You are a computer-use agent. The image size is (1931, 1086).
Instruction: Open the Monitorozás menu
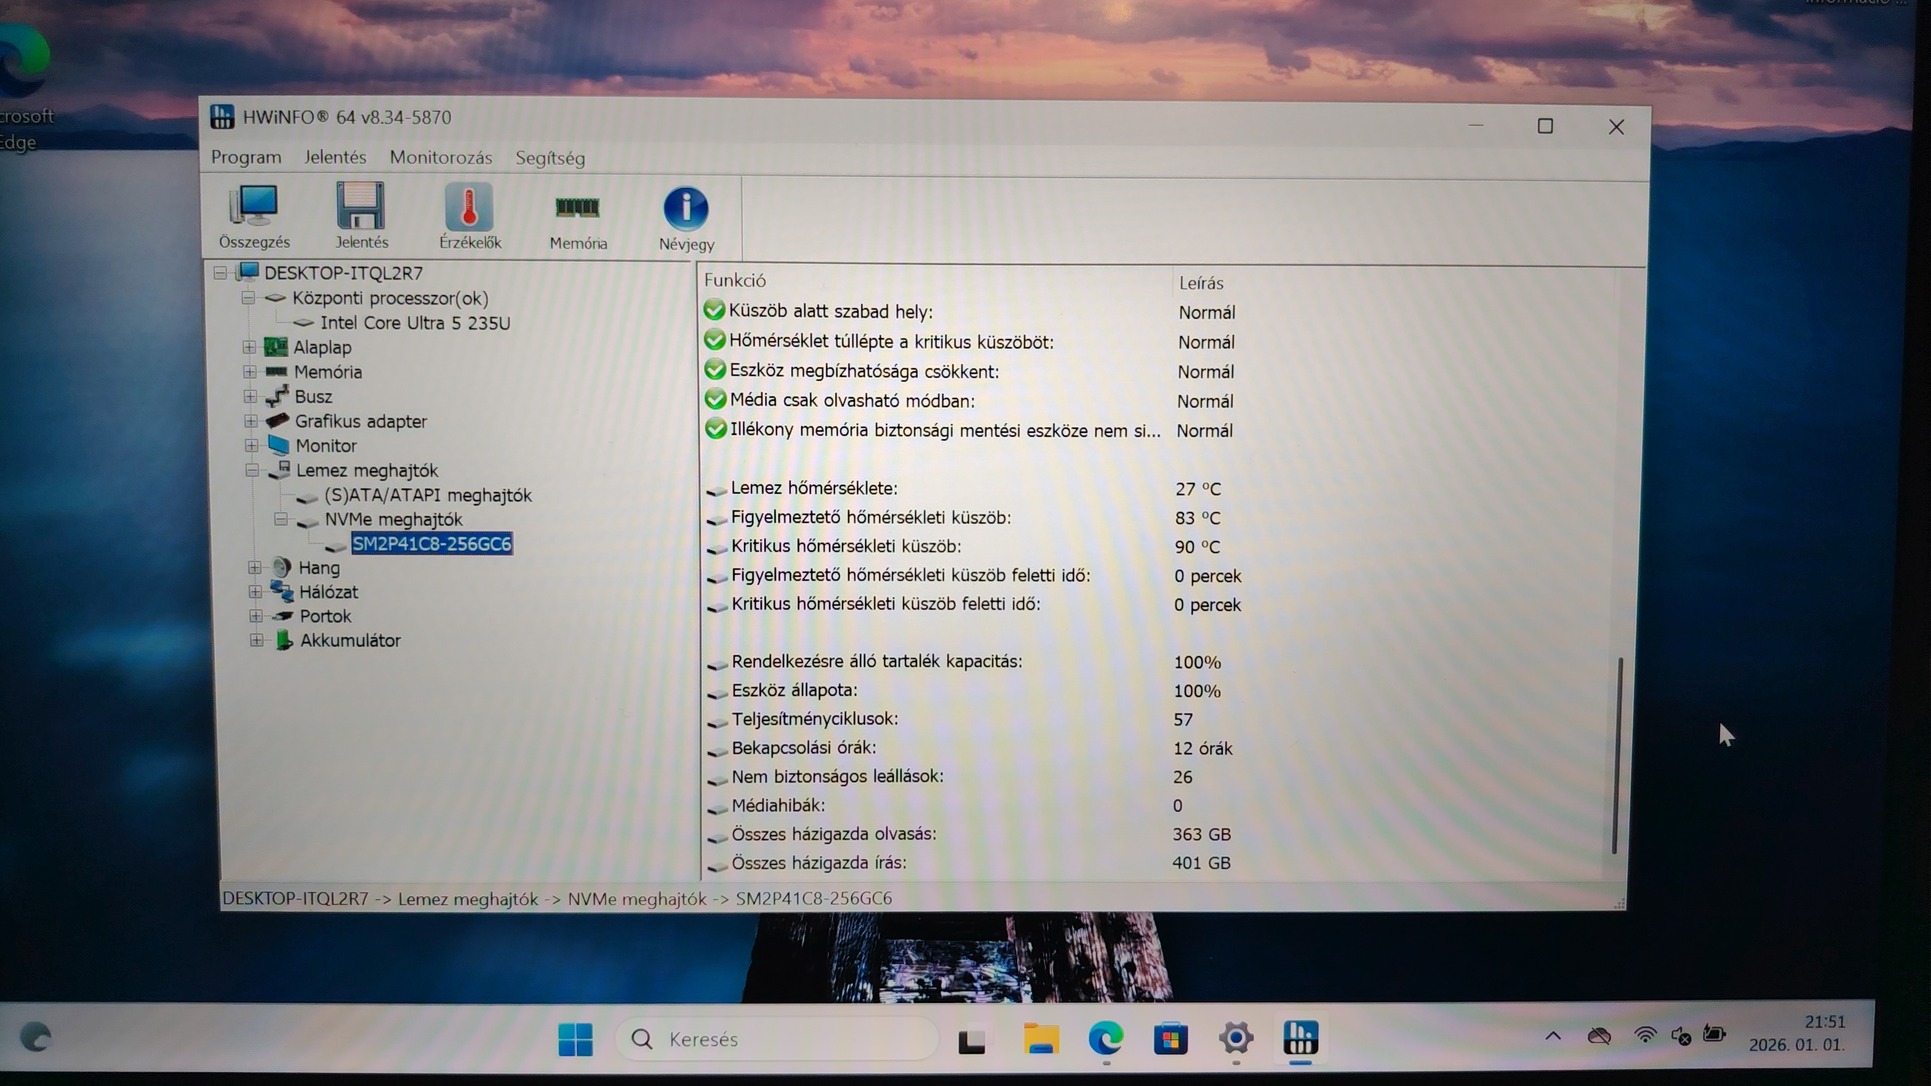440,158
